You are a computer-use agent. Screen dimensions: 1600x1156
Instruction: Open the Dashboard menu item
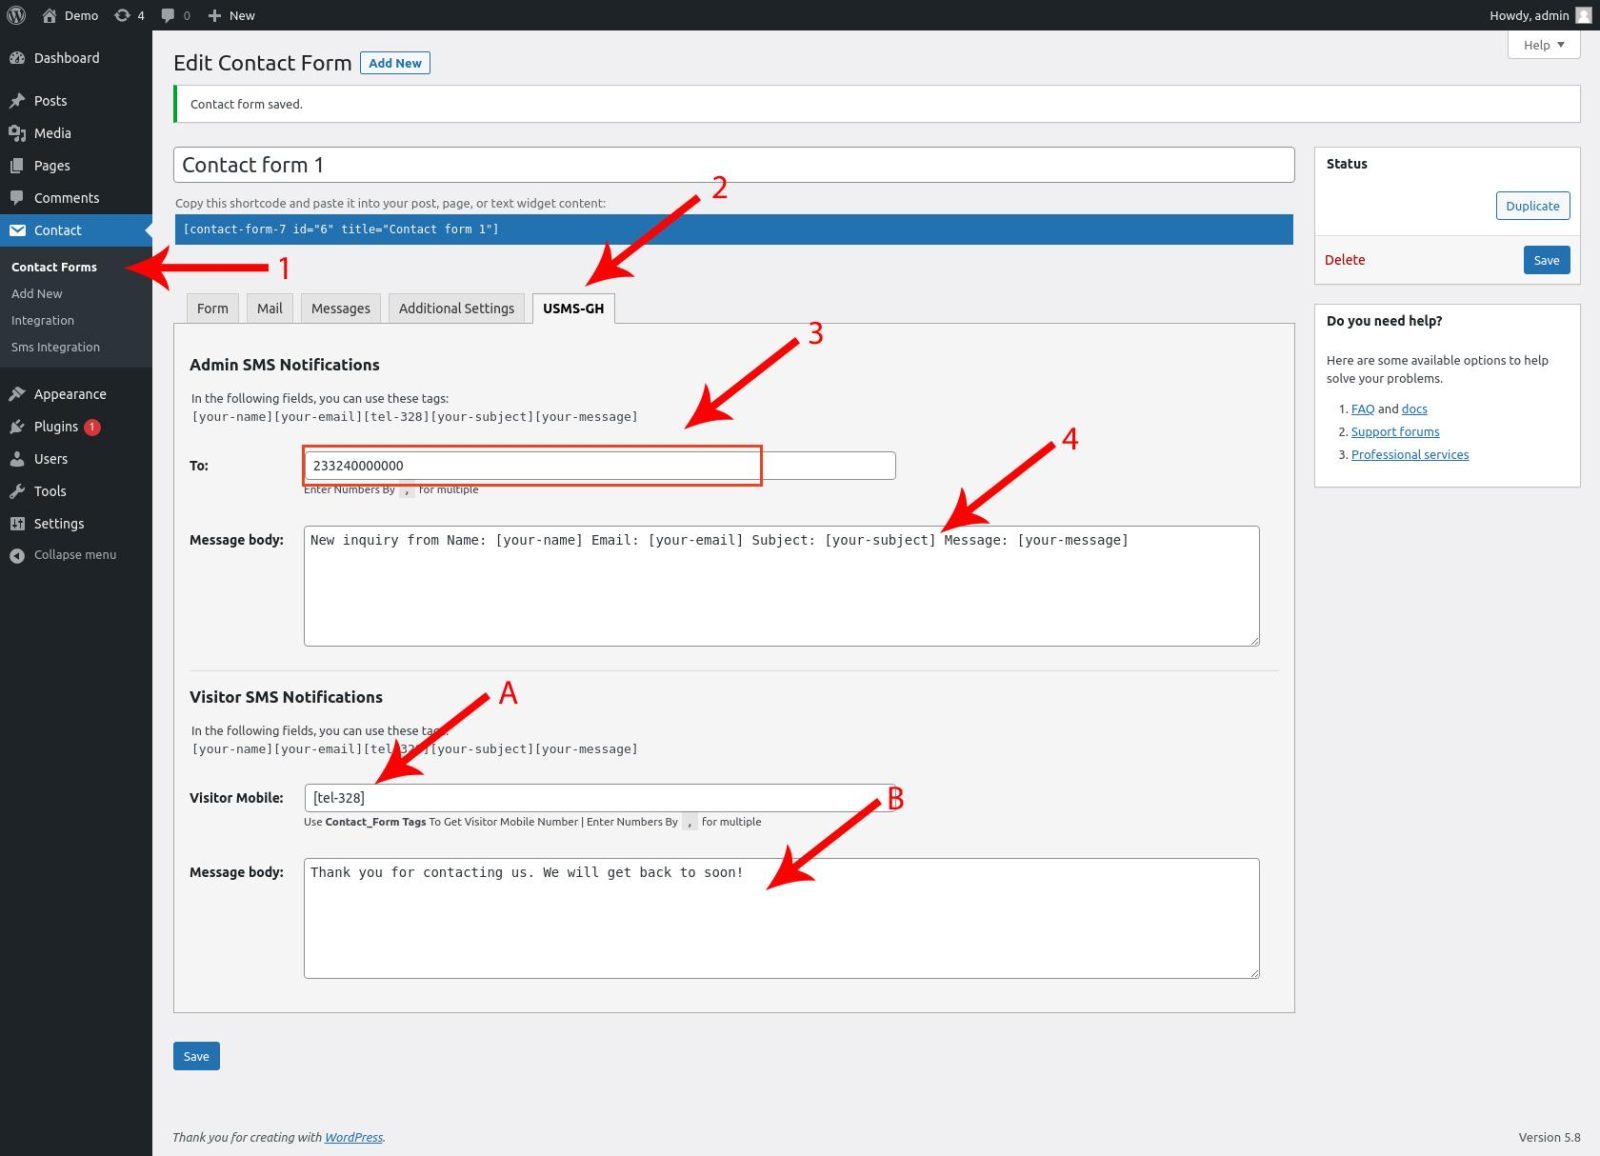66,58
